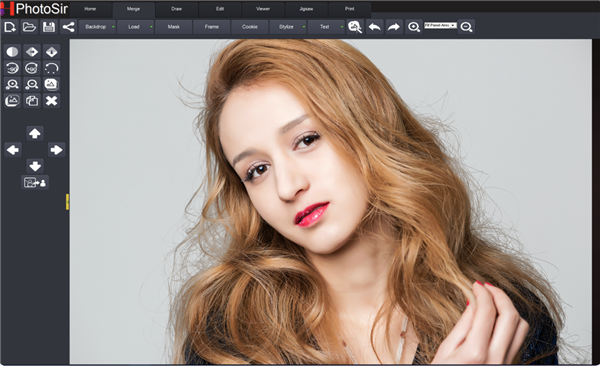This screenshot has width=600, height=366.
Task: Switch to the Home tab
Action: pyautogui.click(x=90, y=9)
